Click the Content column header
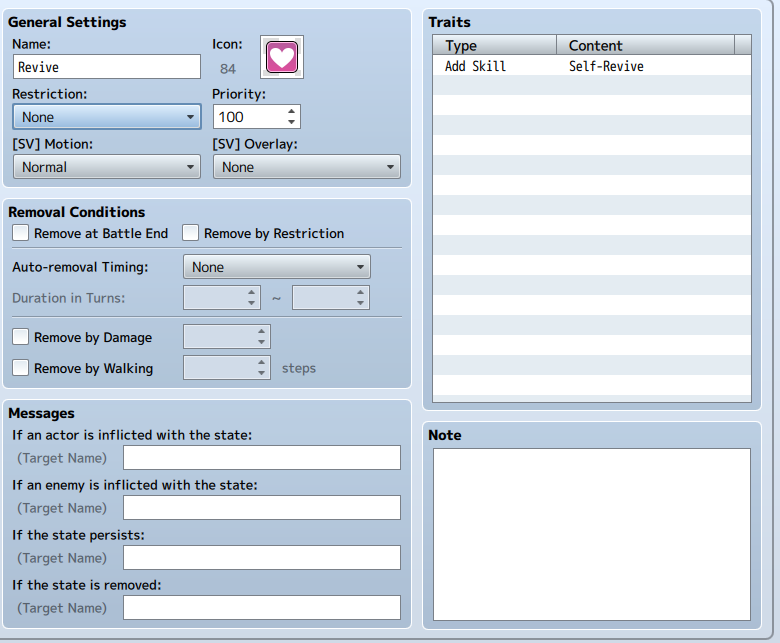Viewport: 780px width, 643px height. pyautogui.click(x=645, y=45)
